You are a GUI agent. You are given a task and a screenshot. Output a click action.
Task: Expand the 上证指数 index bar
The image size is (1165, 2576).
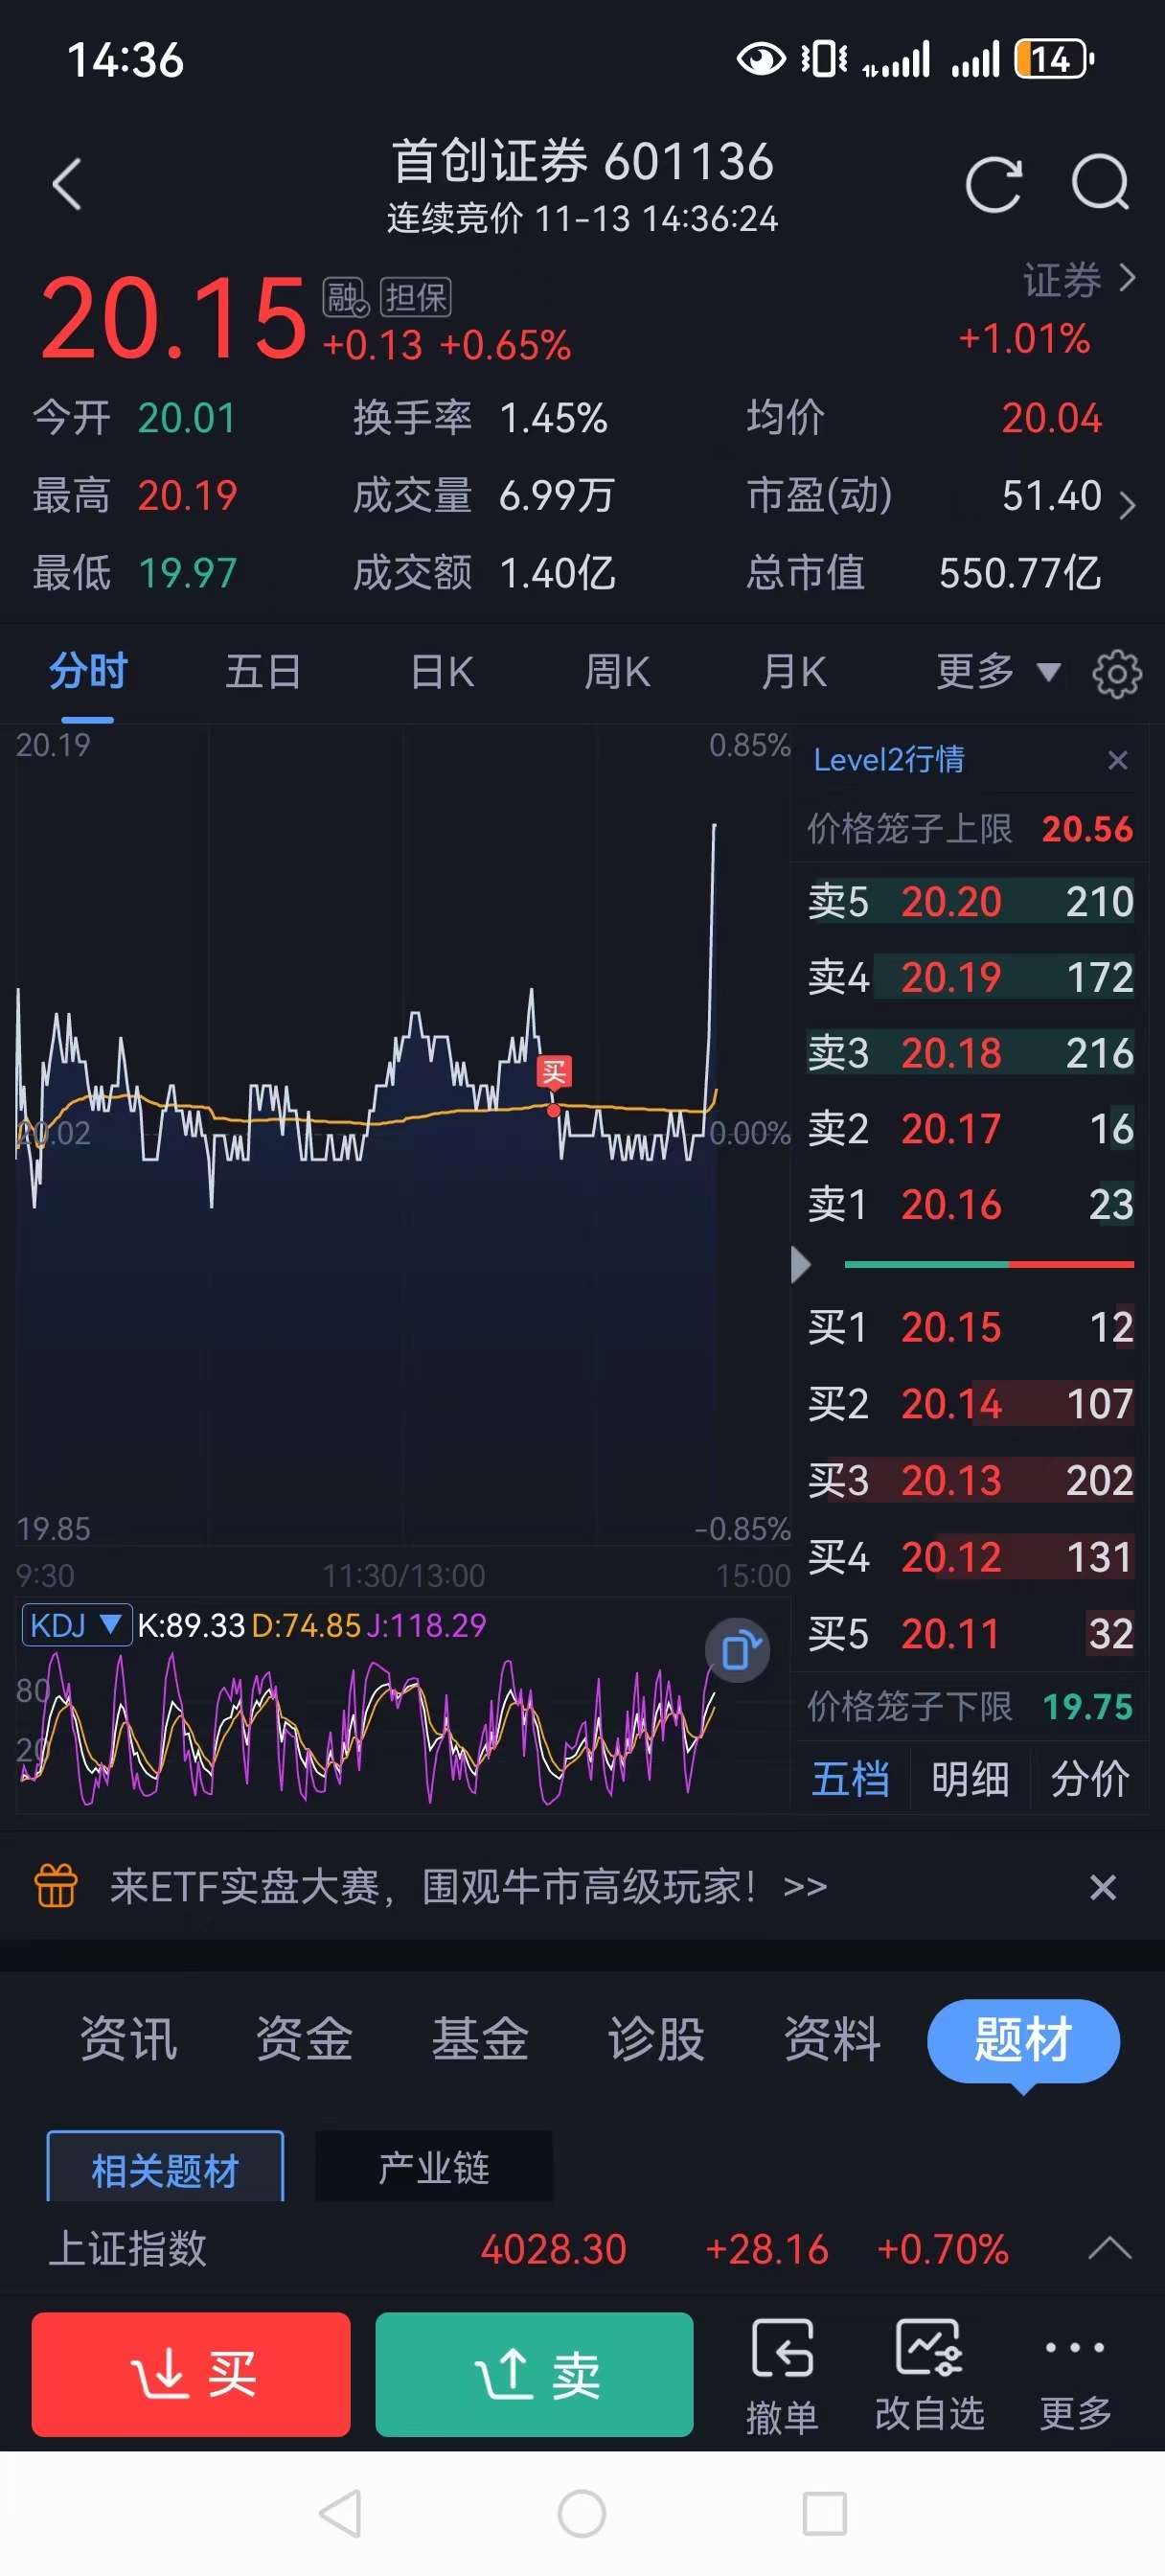click(x=1110, y=2249)
